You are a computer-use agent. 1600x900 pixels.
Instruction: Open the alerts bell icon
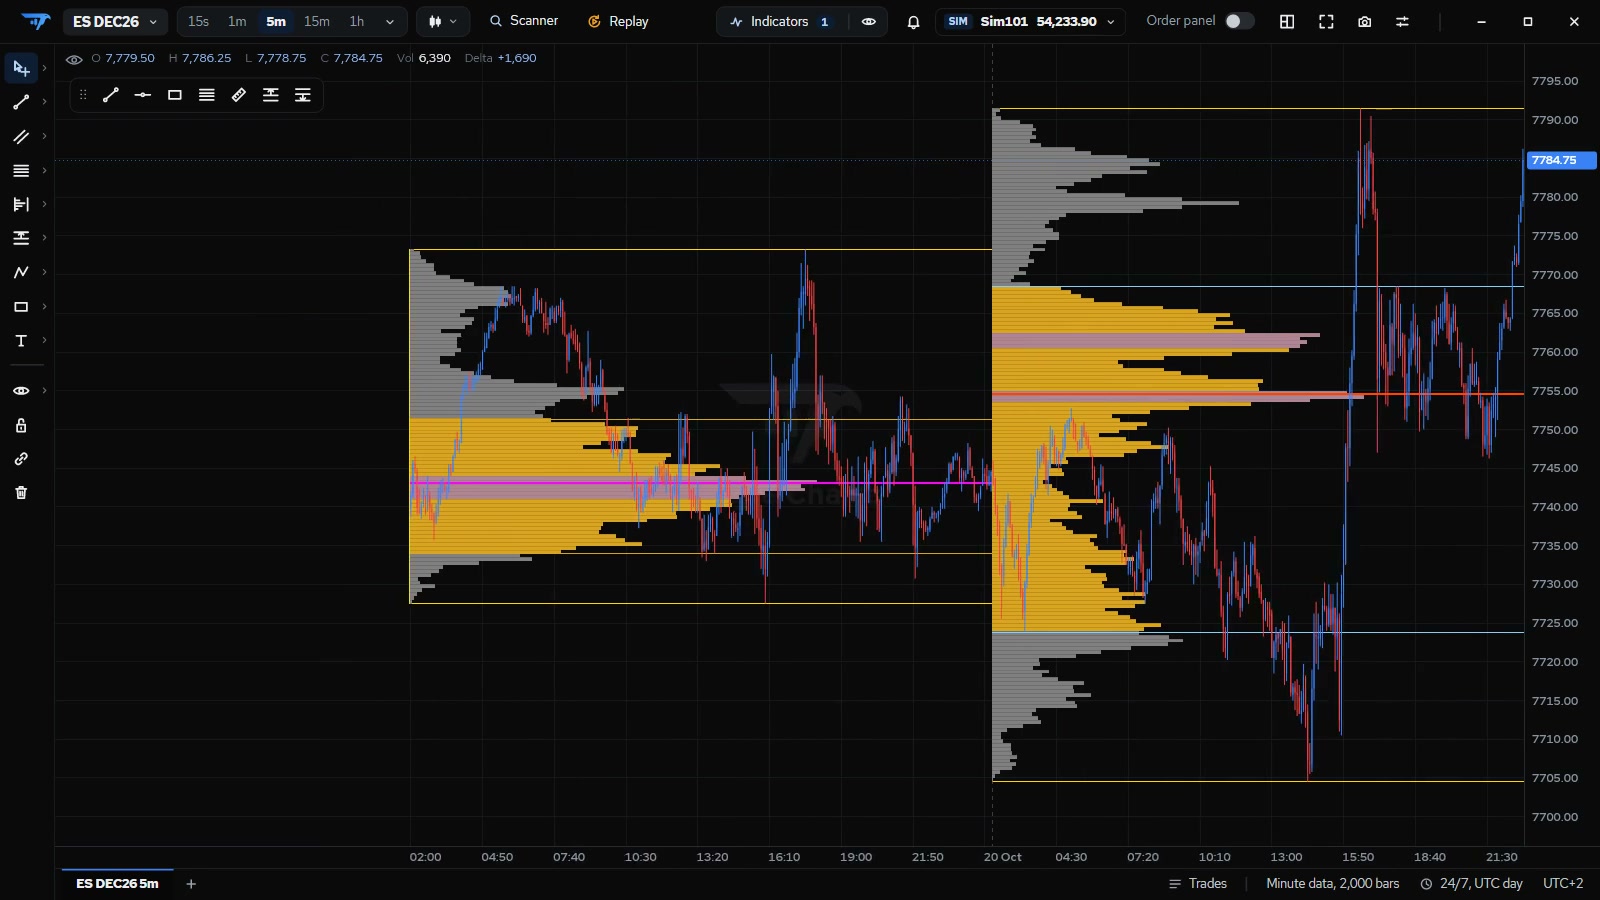pyautogui.click(x=913, y=21)
